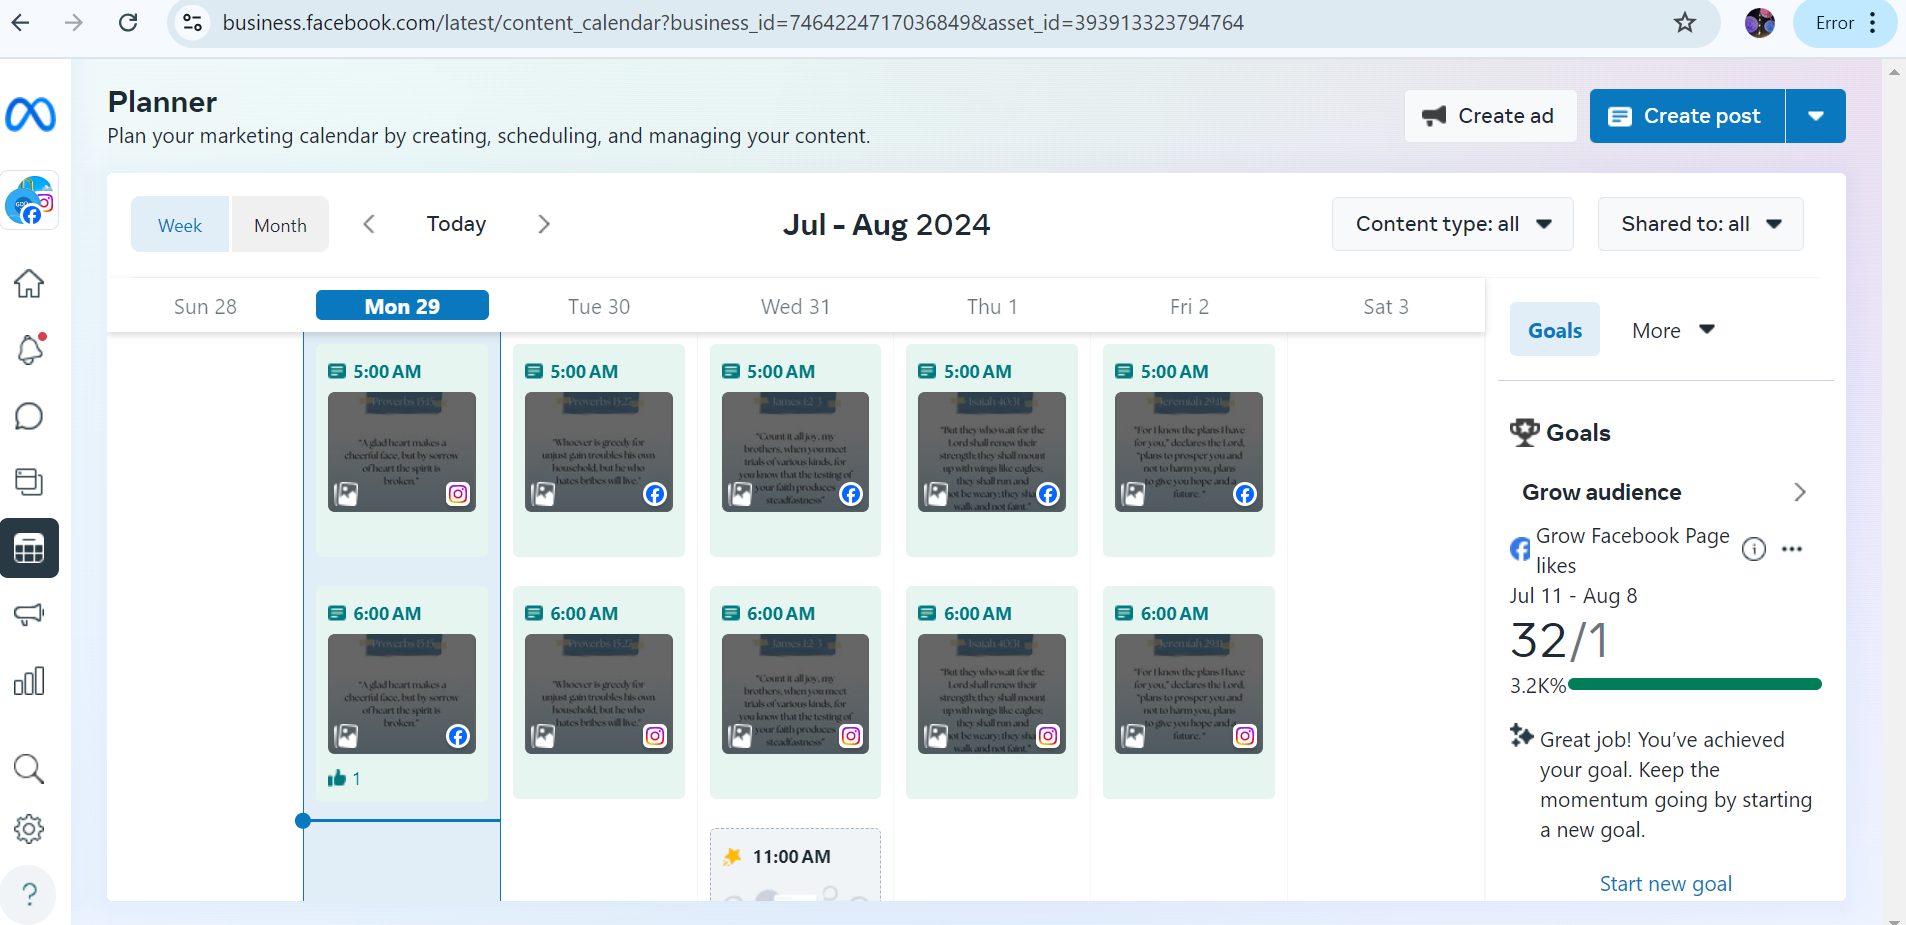1906x925 pixels.
Task: Open the Shared to: all filter
Action: pyautogui.click(x=1701, y=224)
